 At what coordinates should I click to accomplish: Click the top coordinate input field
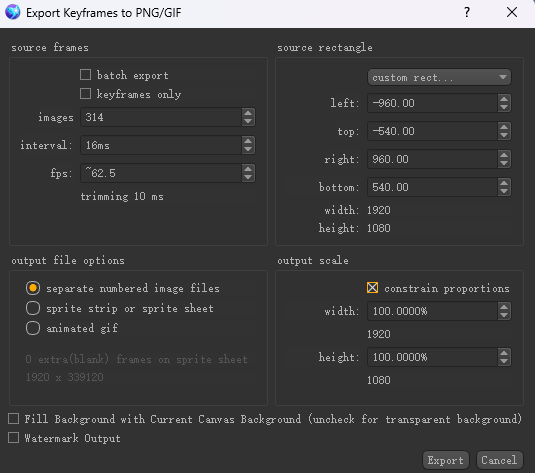(432, 131)
